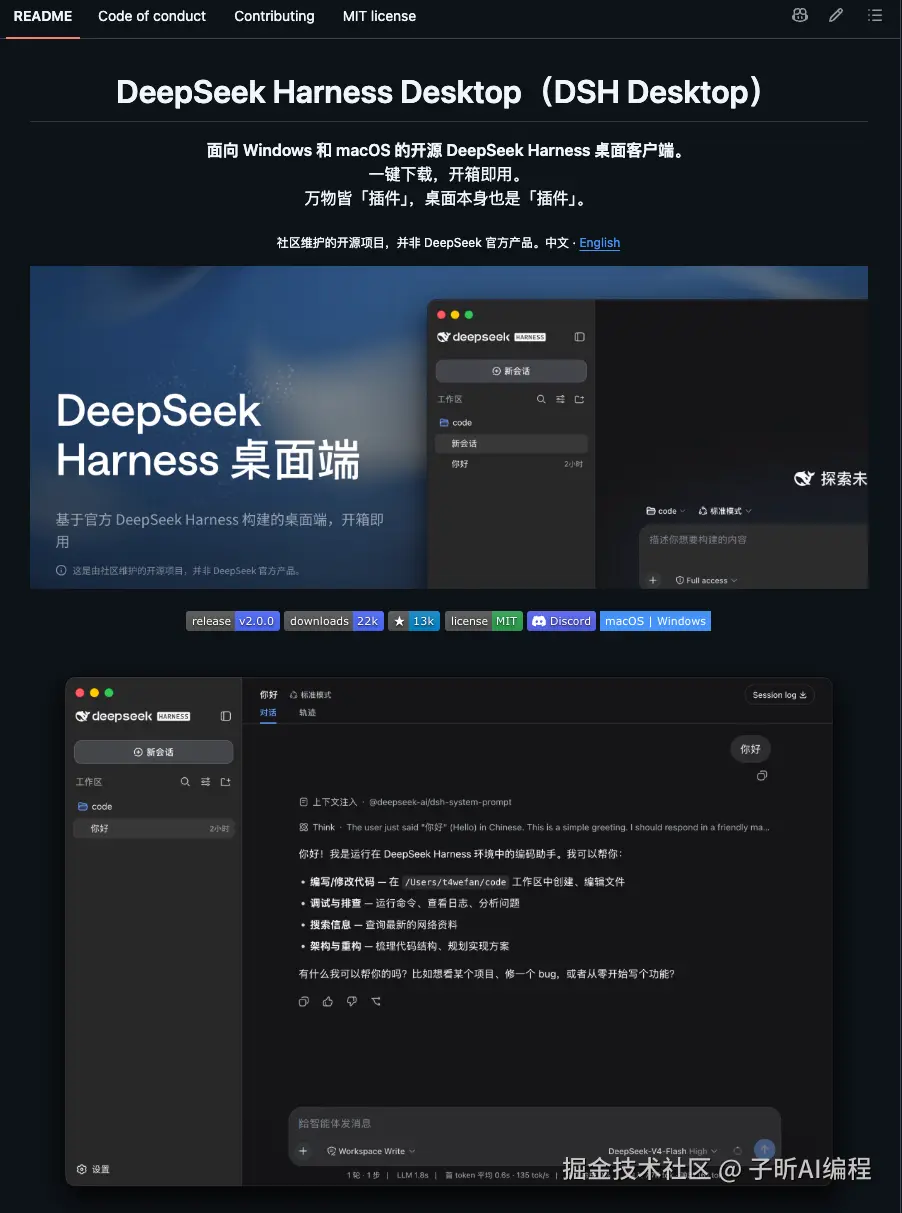The image size is (902, 1213).
Task: Open 标准模式 dropdown above banner input
Action: pyautogui.click(x=725, y=511)
